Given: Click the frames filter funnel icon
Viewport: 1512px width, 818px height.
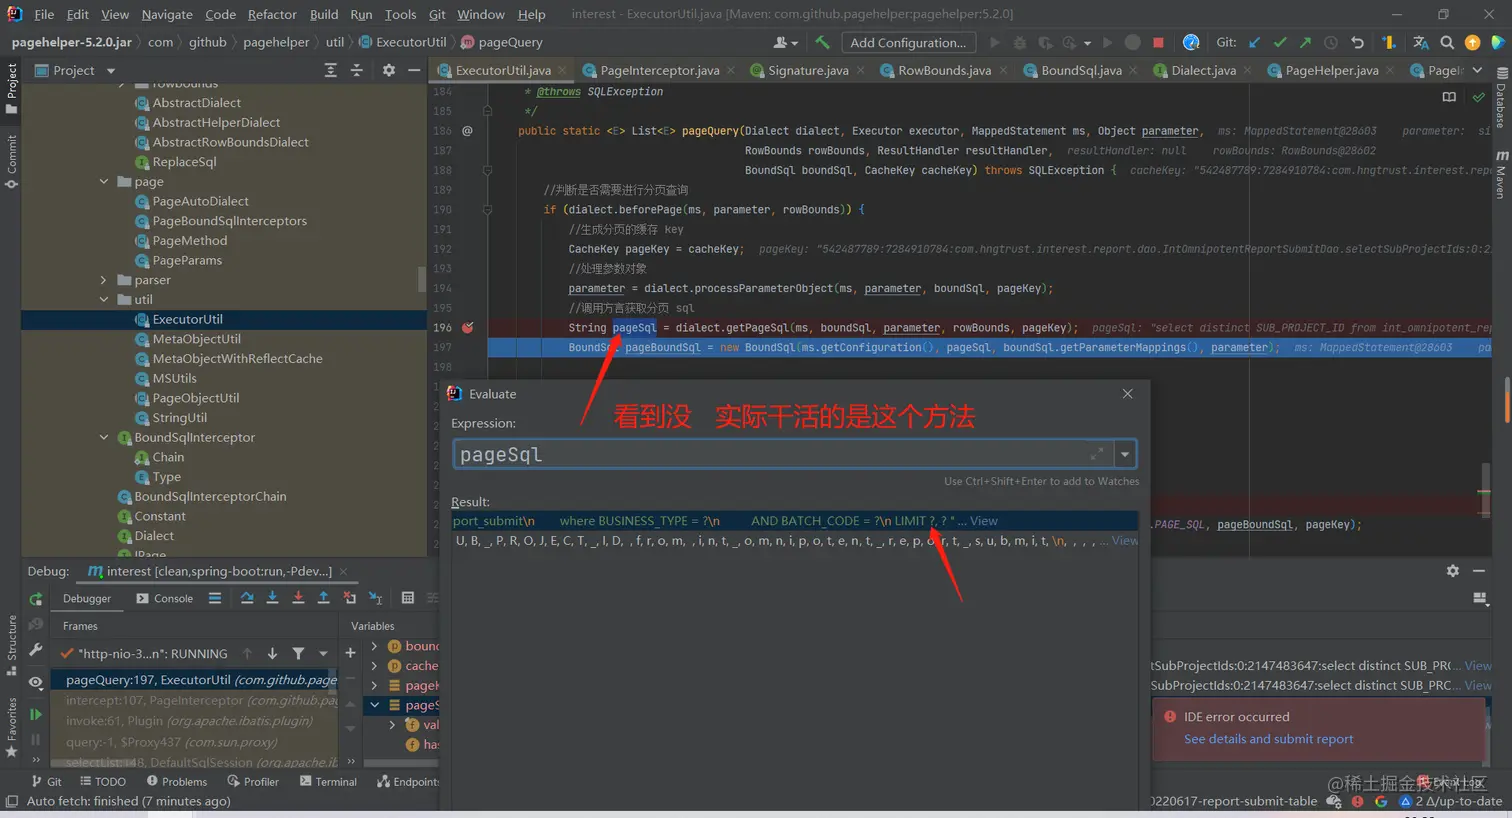Looking at the screenshot, I should click(298, 653).
